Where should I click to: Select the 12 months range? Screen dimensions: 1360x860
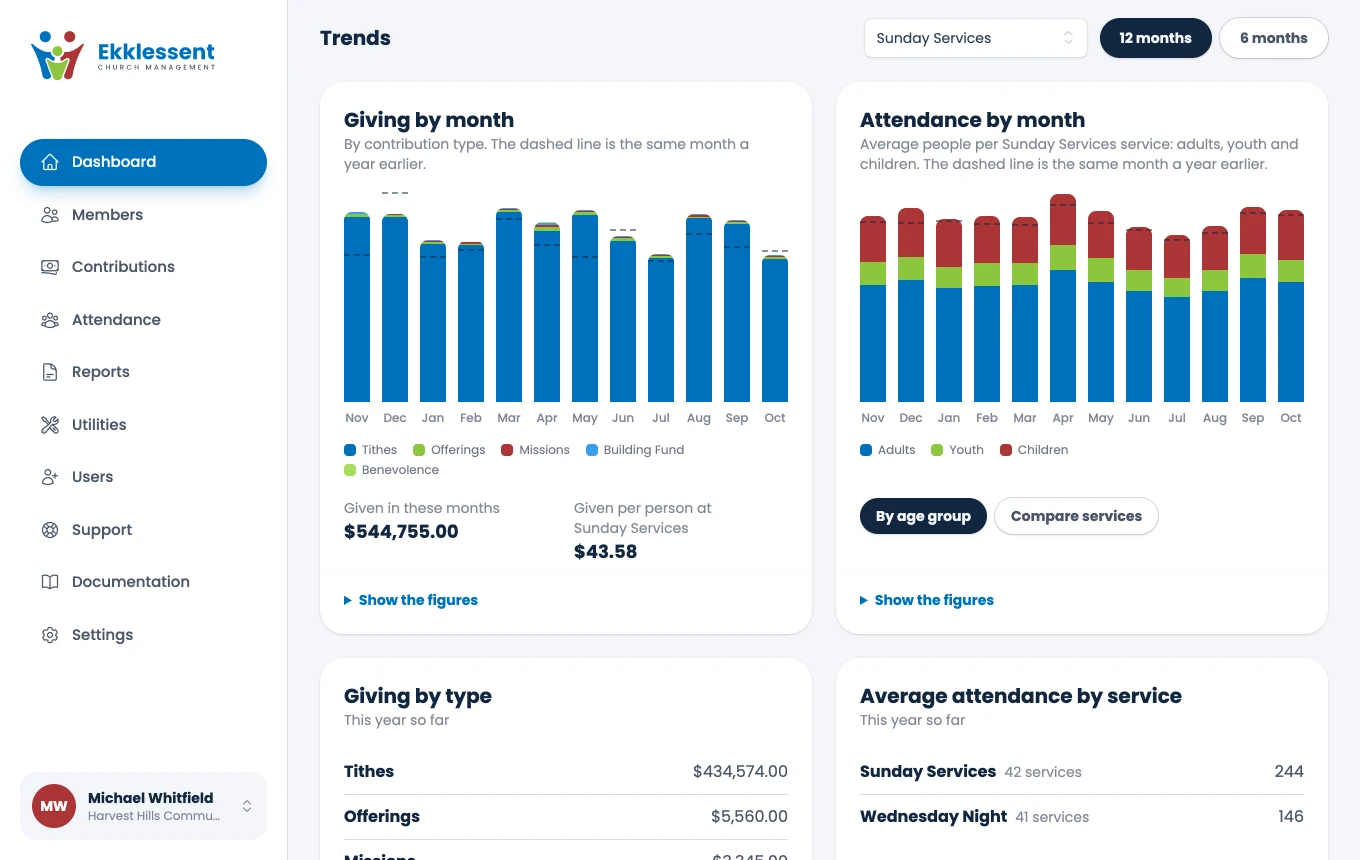click(x=1155, y=38)
